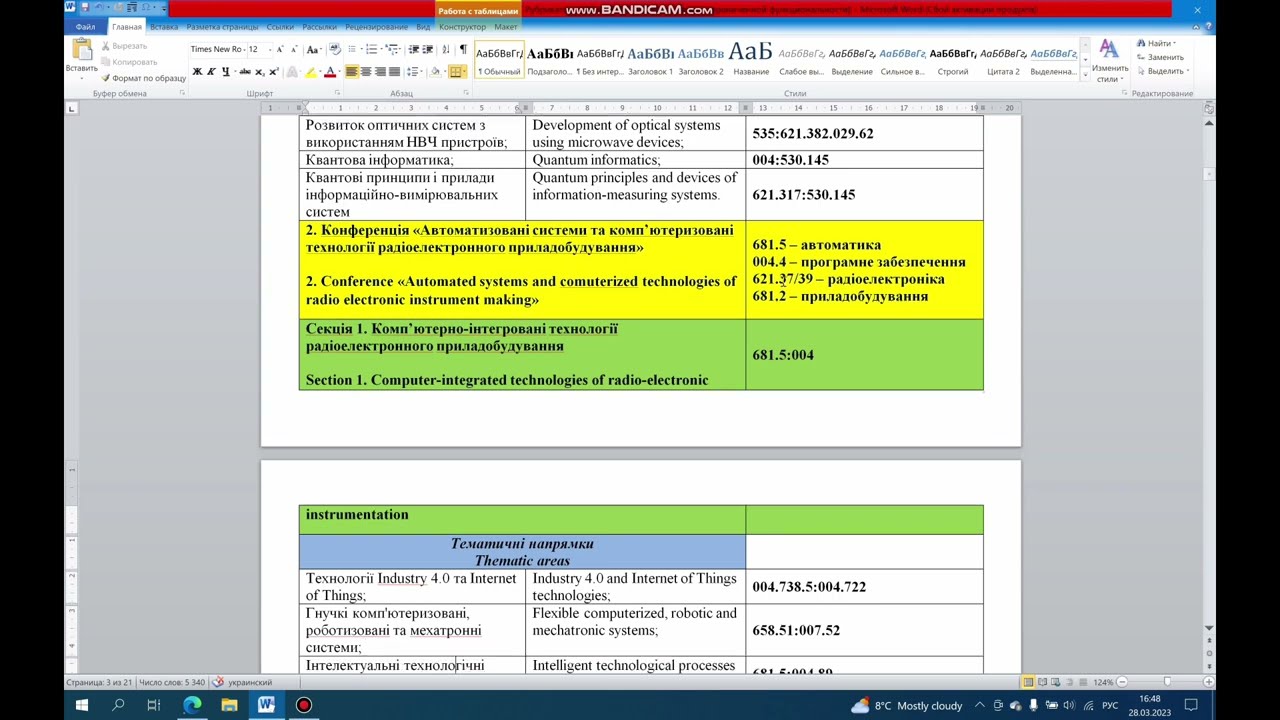Click the Grow Font icon

click(279, 49)
